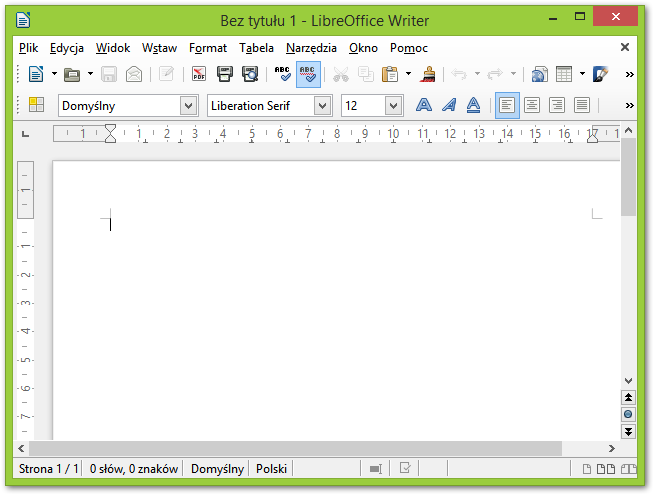The image size is (654, 495).
Task: Click the vertical scrollbar thumb
Action: point(628,177)
